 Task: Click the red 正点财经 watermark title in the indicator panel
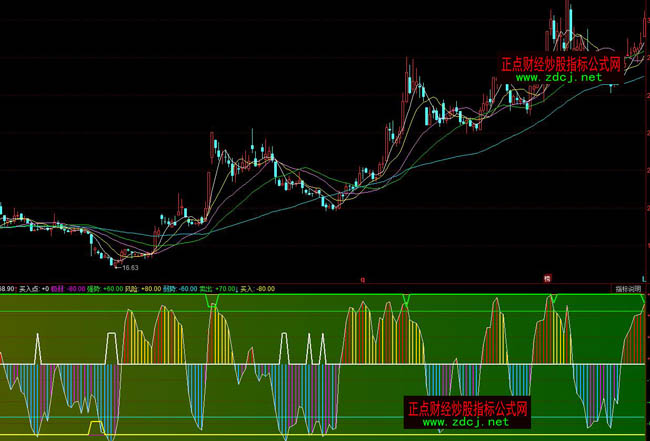tap(466, 408)
